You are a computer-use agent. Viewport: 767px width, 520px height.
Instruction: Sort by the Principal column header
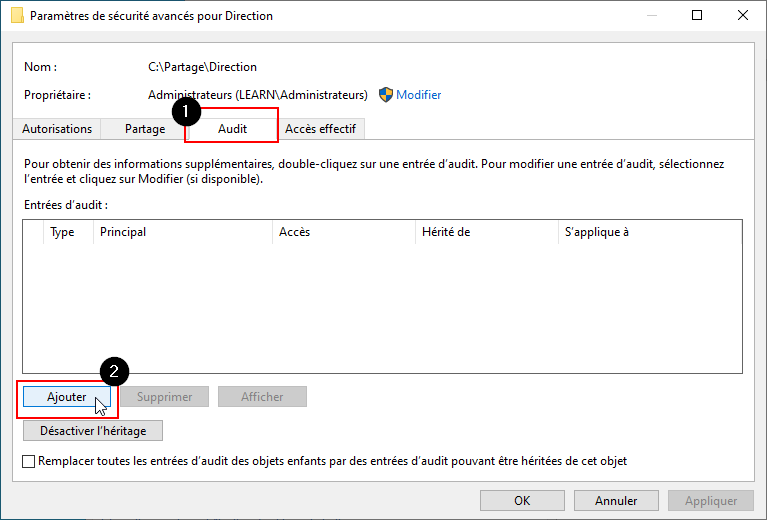tap(182, 232)
